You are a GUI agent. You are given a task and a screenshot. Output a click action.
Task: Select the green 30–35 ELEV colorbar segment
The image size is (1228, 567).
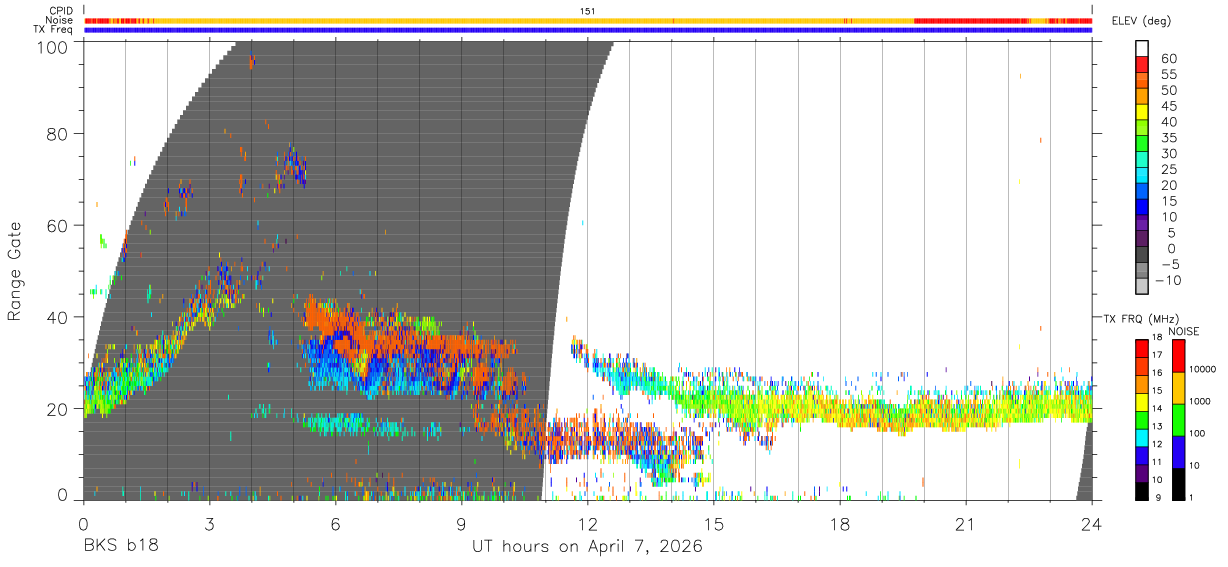(1142, 145)
